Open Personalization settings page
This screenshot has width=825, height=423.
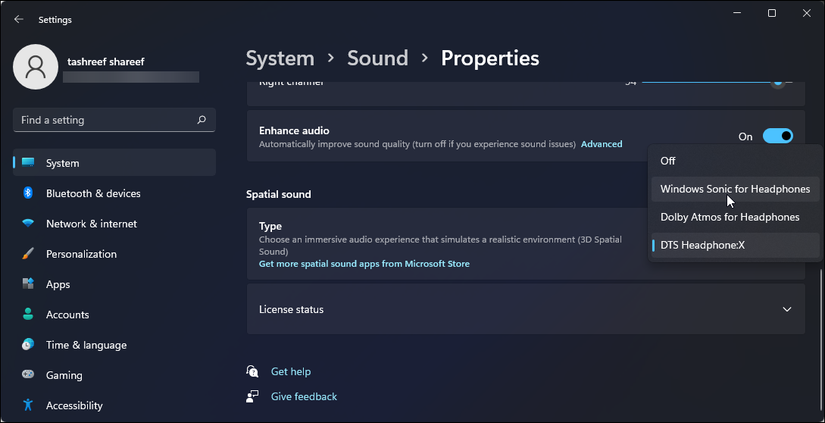81,254
